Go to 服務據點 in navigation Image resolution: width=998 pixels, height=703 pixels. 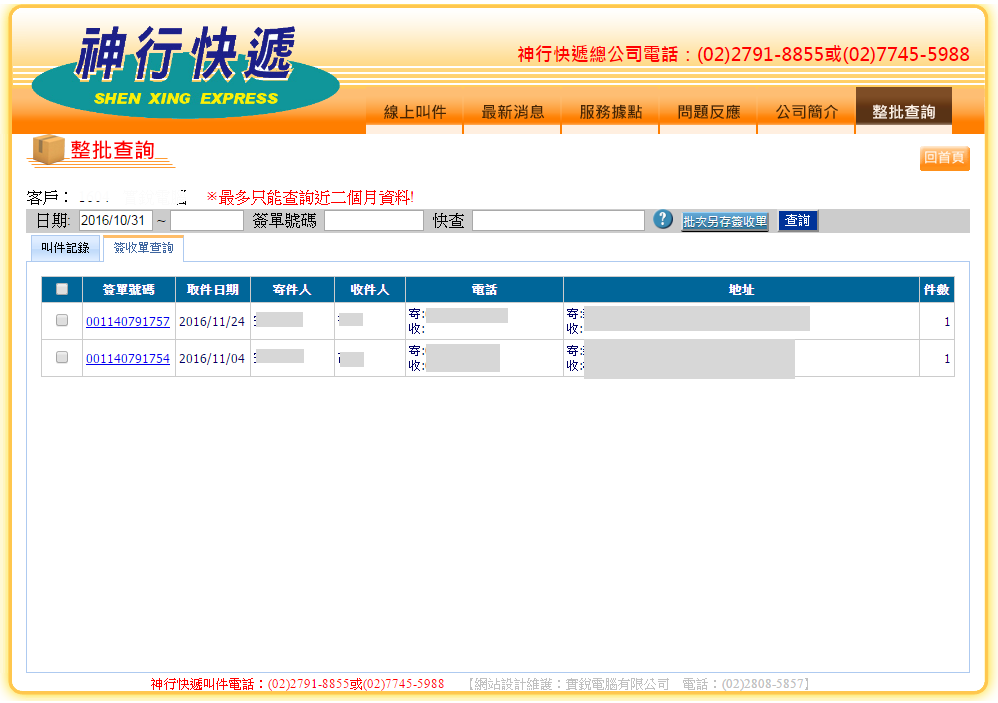[x=610, y=112]
